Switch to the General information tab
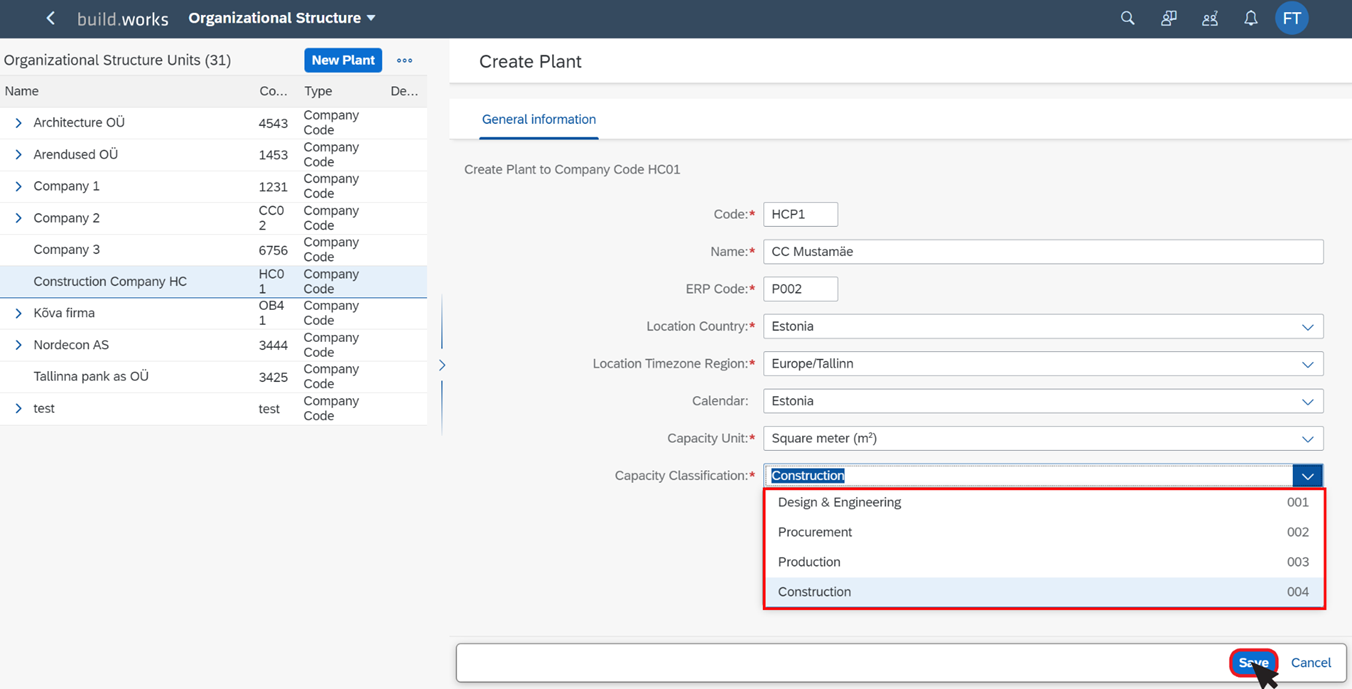This screenshot has height=689, width=1352. click(x=539, y=119)
